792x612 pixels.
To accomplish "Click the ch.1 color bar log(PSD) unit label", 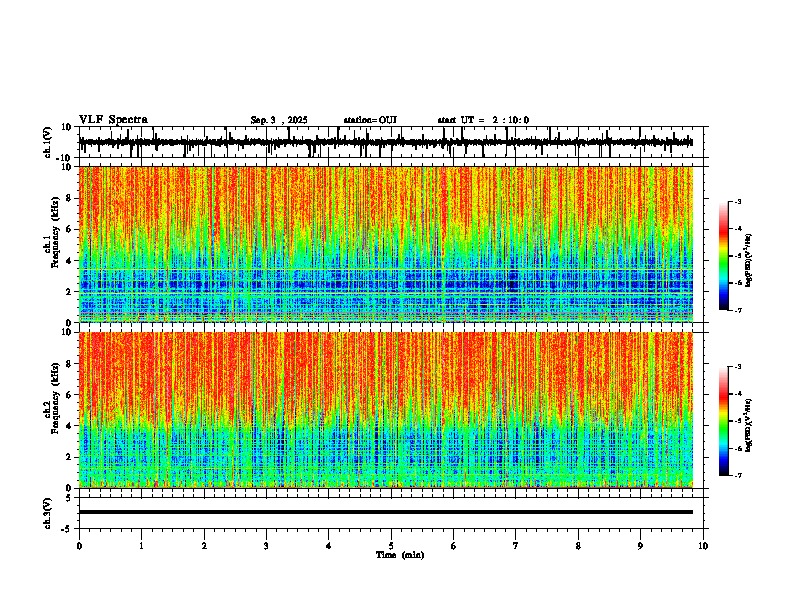I will (749, 260).
